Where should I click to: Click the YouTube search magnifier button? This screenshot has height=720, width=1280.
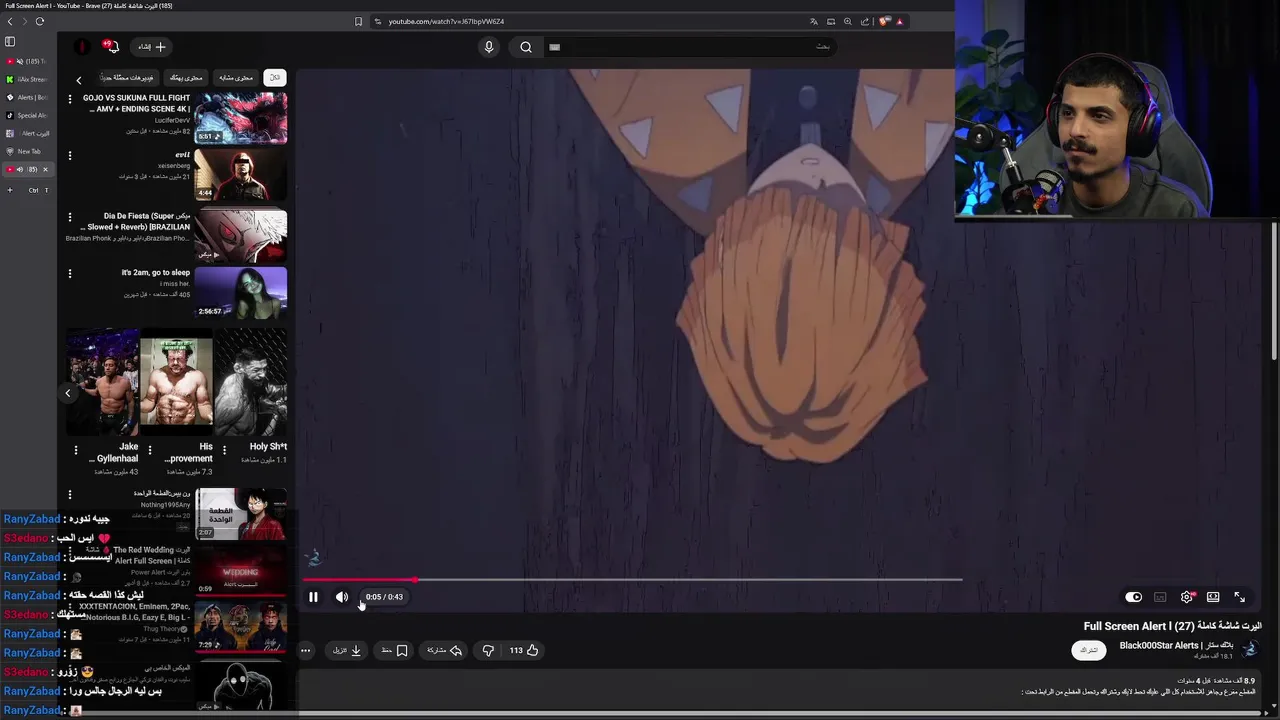526,46
